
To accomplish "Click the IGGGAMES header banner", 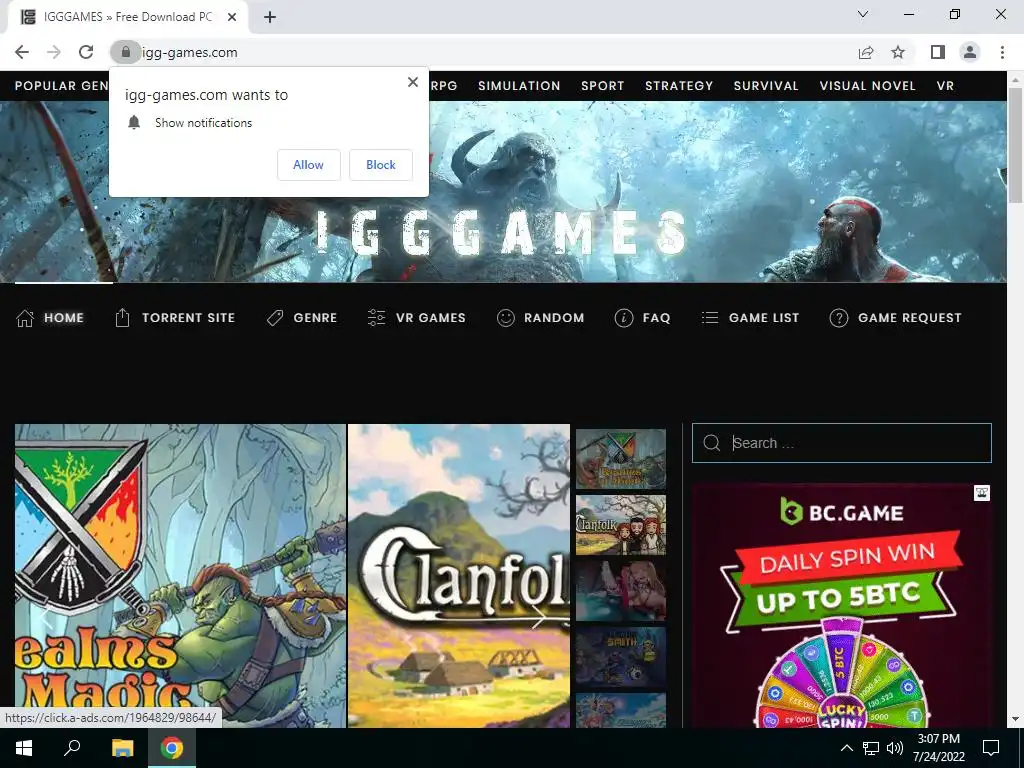I will pyautogui.click(x=504, y=191).
